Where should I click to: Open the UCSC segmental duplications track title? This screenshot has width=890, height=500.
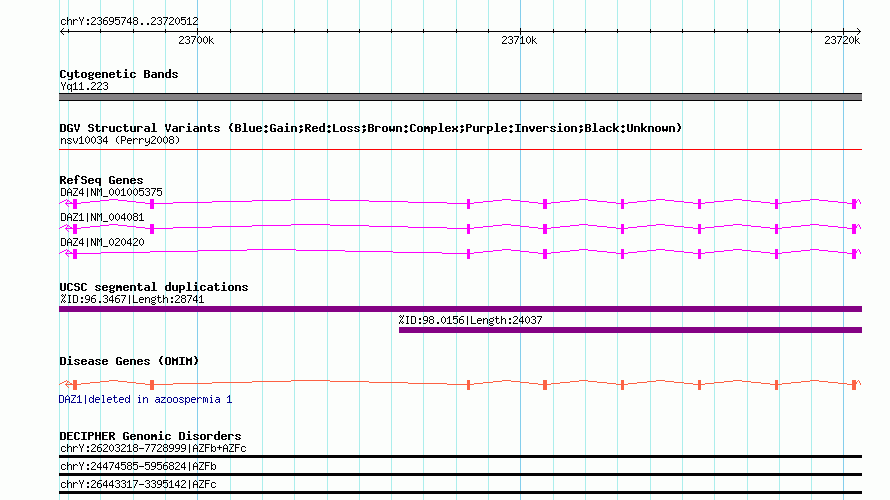coord(154,287)
